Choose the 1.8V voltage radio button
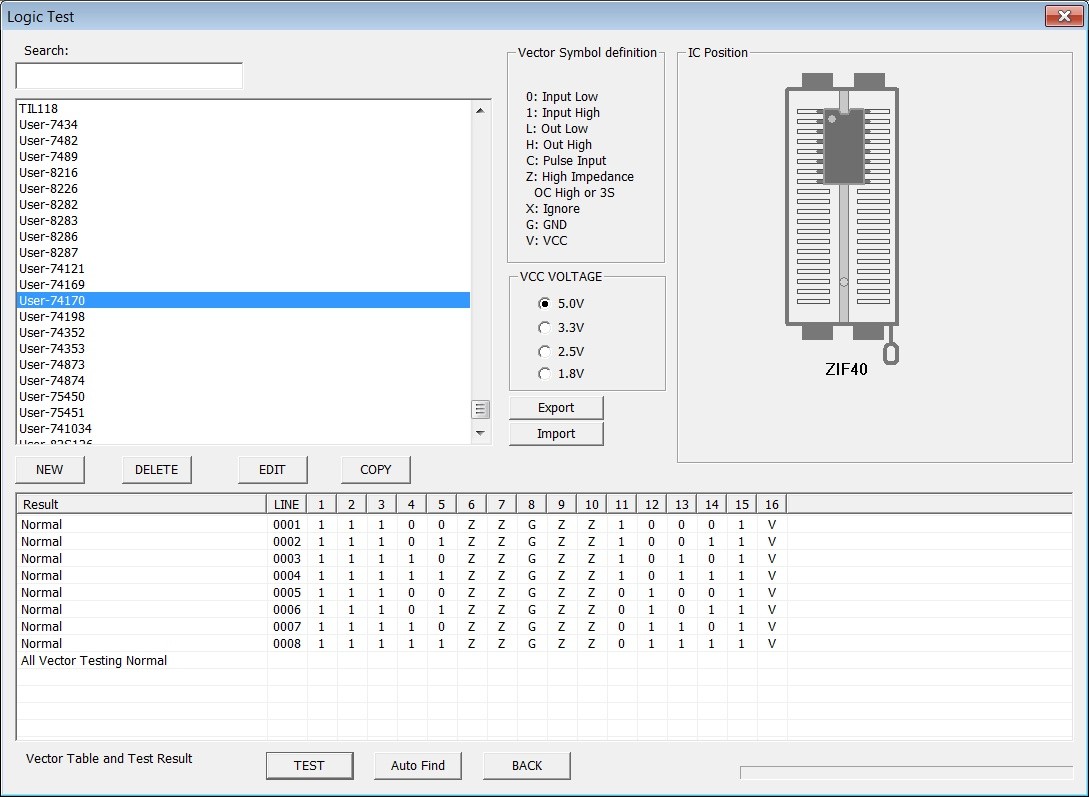 point(544,374)
